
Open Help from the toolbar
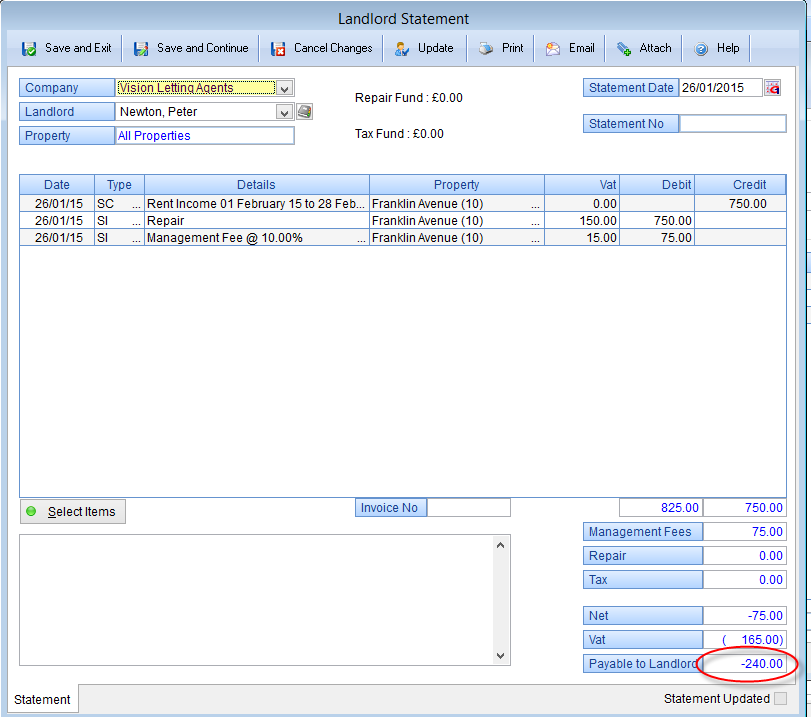click(x=716, y=48)
